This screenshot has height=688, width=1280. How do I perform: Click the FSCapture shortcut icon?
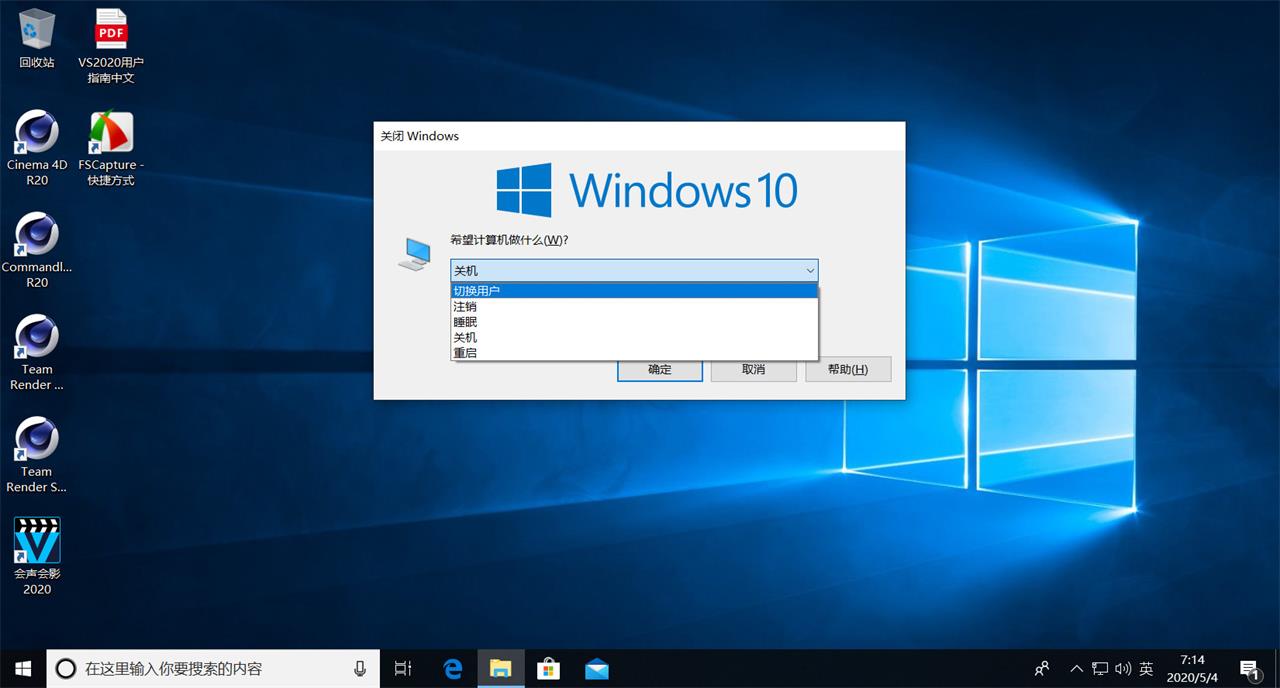coord(111,133)
